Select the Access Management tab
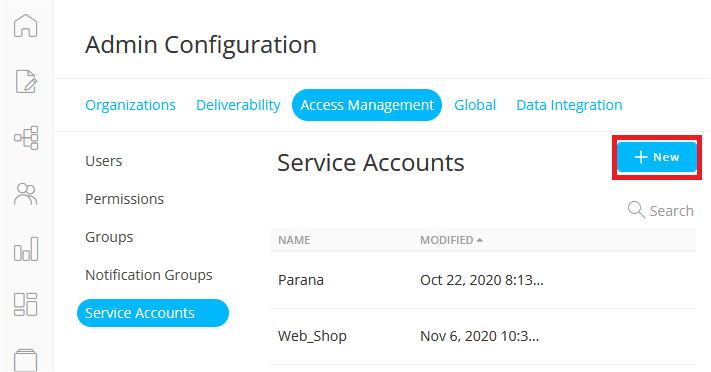Image resolution: width=711 pixels, height=372 pixels. 367,105
